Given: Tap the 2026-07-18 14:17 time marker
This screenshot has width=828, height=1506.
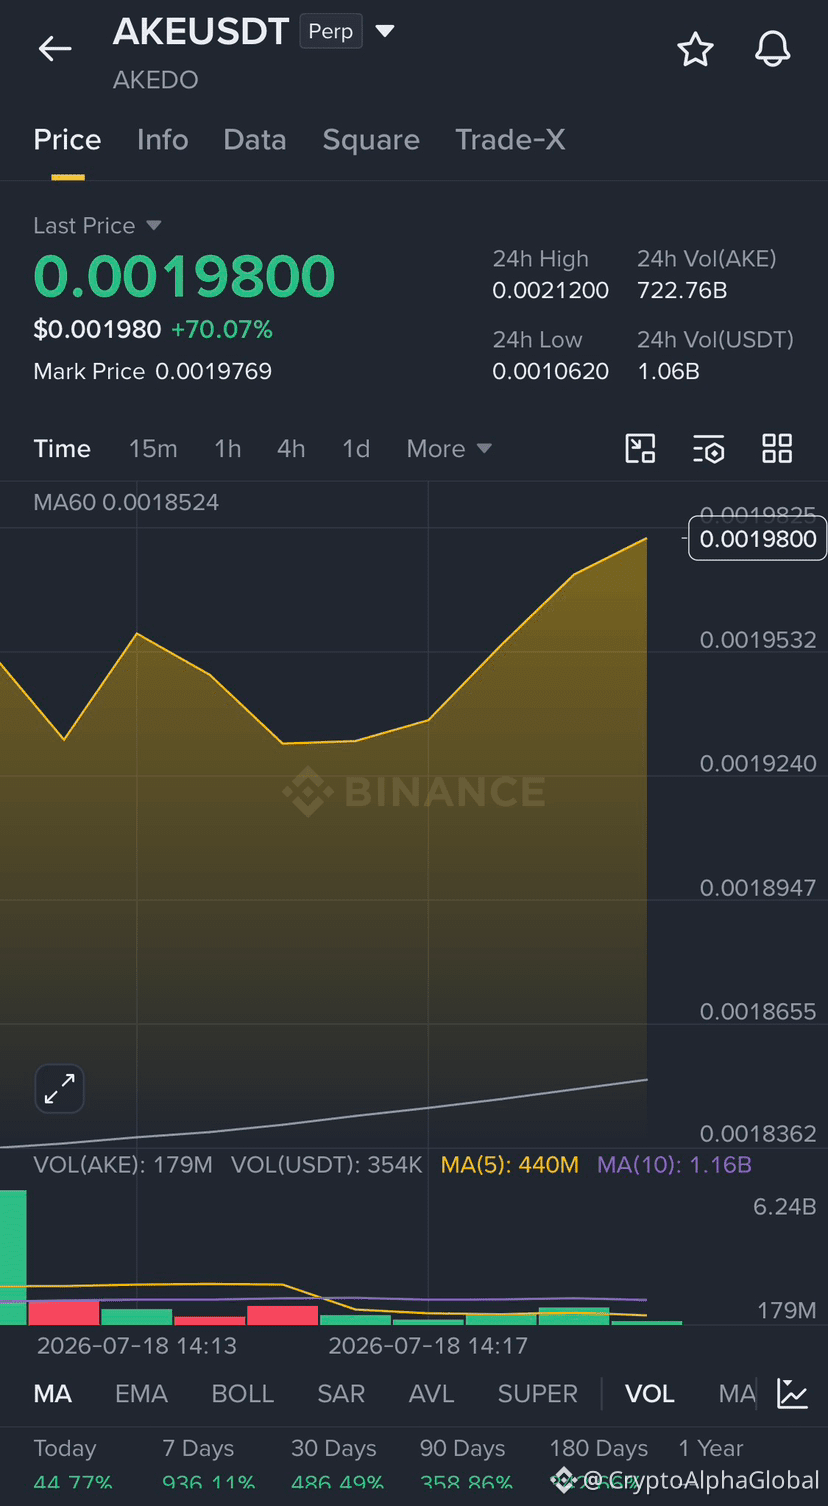Looking at the screenshot, I should [428, 1346].
